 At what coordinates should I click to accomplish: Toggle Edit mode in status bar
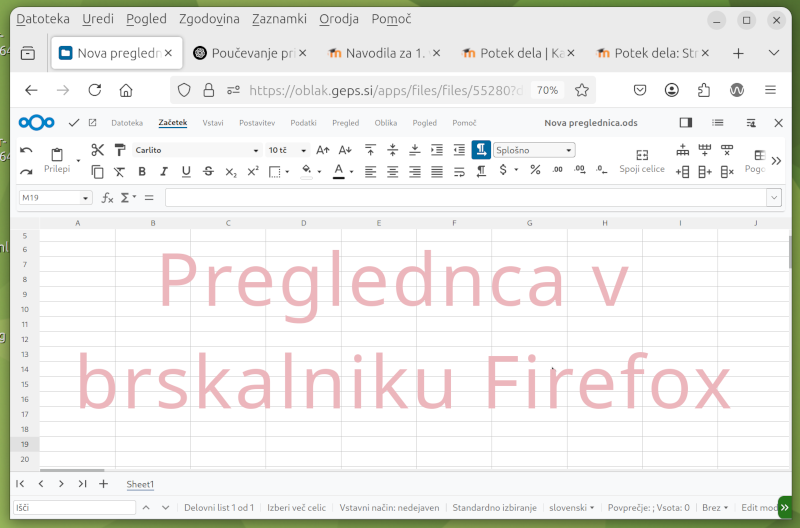coord(759,508)
